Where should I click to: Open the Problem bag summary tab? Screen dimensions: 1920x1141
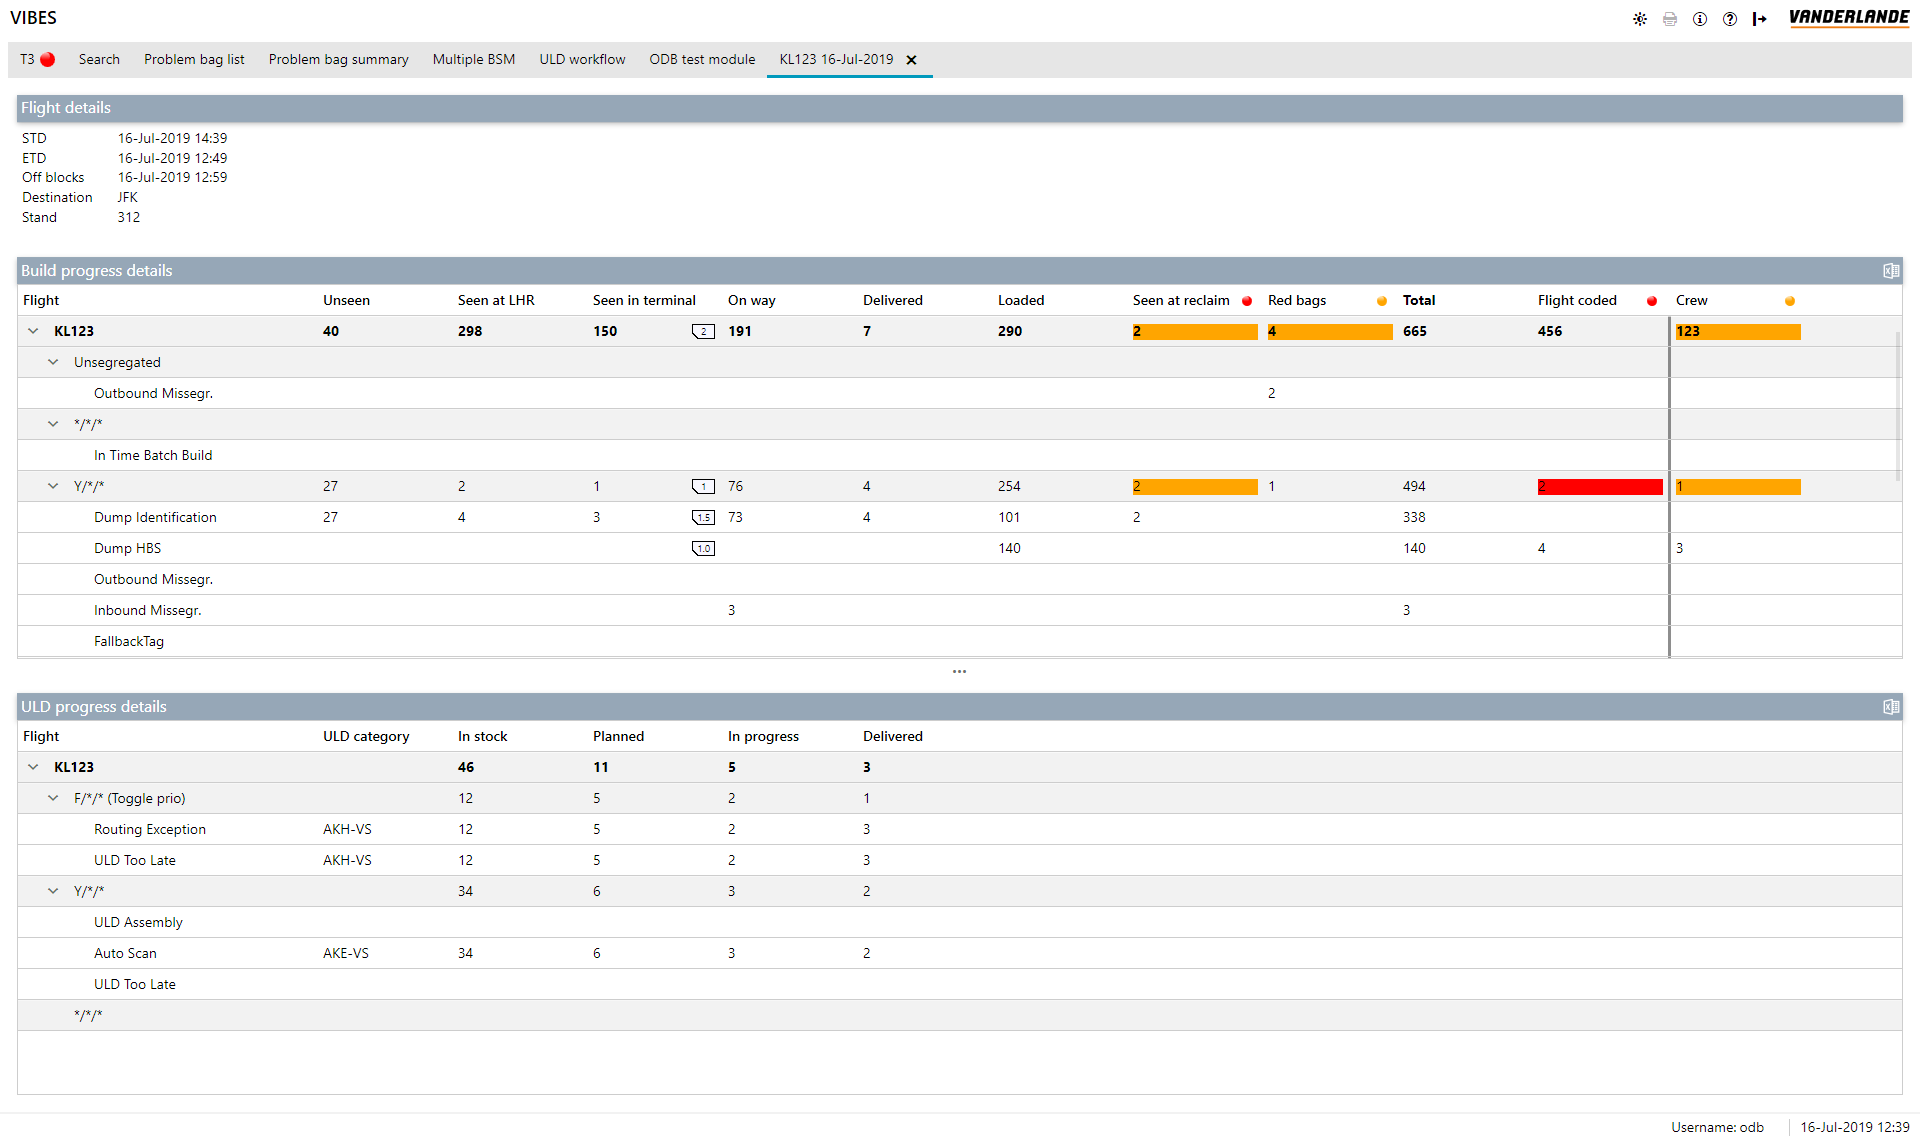(338, 60)
